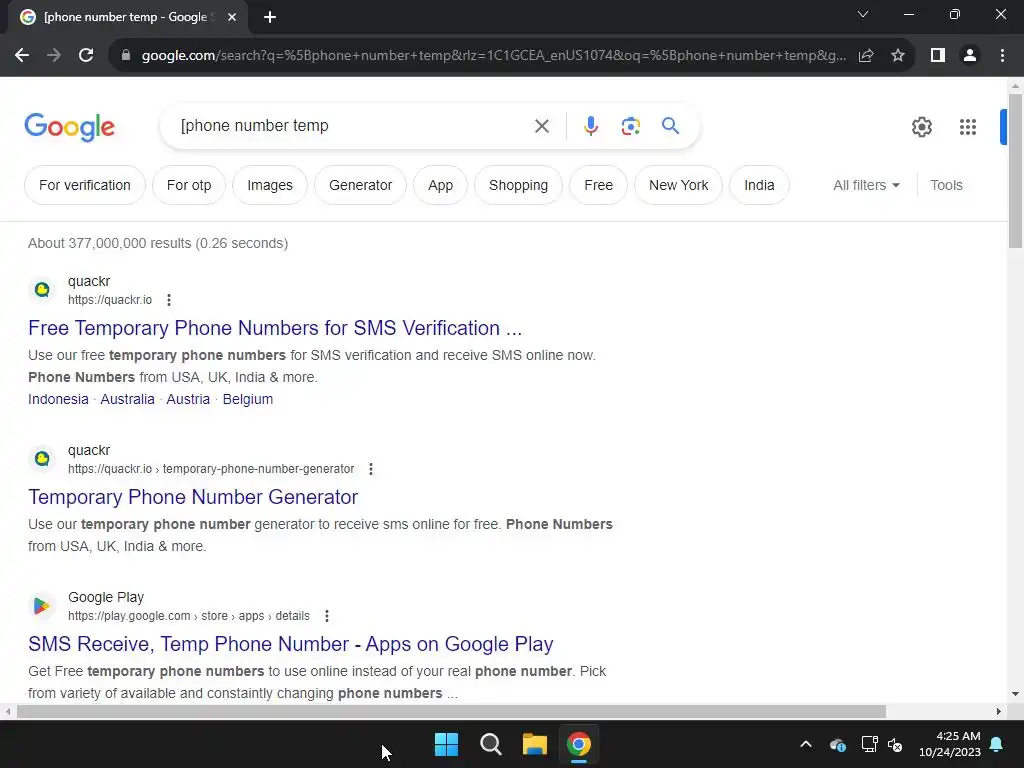Open Windows taskbar search
Screen dimensions: 1024x768
pyautogui.click(x=490, y=744)
